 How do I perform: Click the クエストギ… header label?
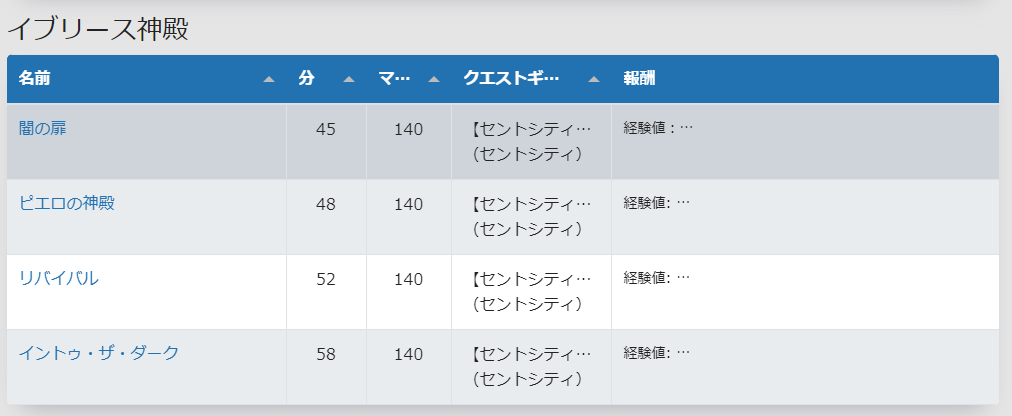coord(511,79)
